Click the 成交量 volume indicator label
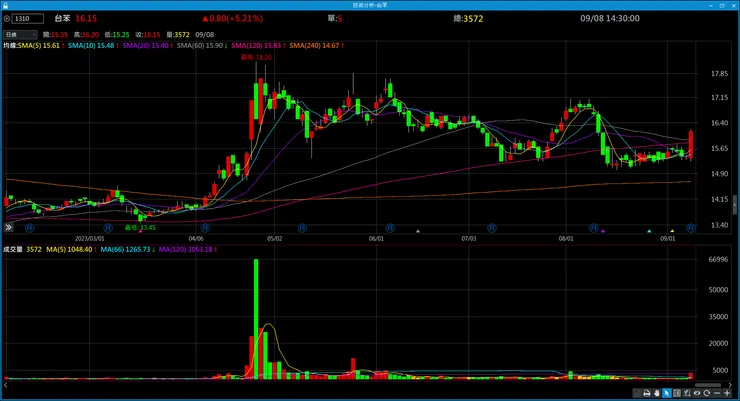740x401 pixels. [13, 249]
